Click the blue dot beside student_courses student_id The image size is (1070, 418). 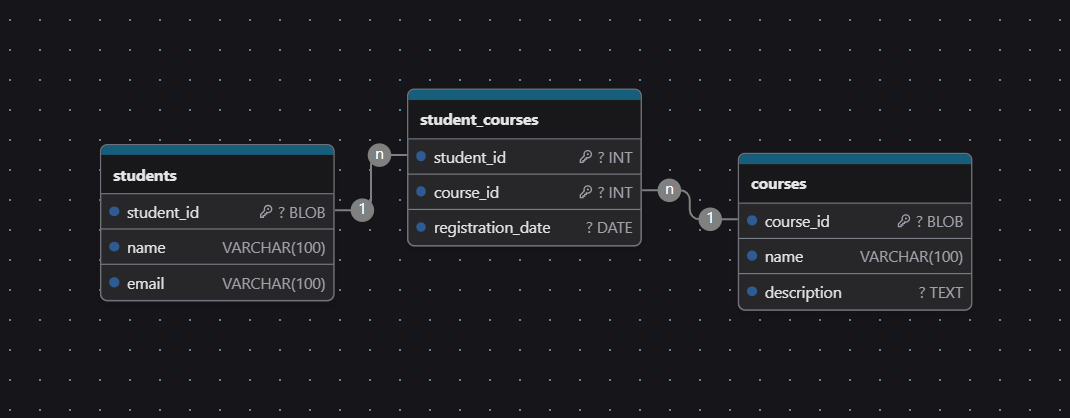pyautogui.click(x=421, y=157)
